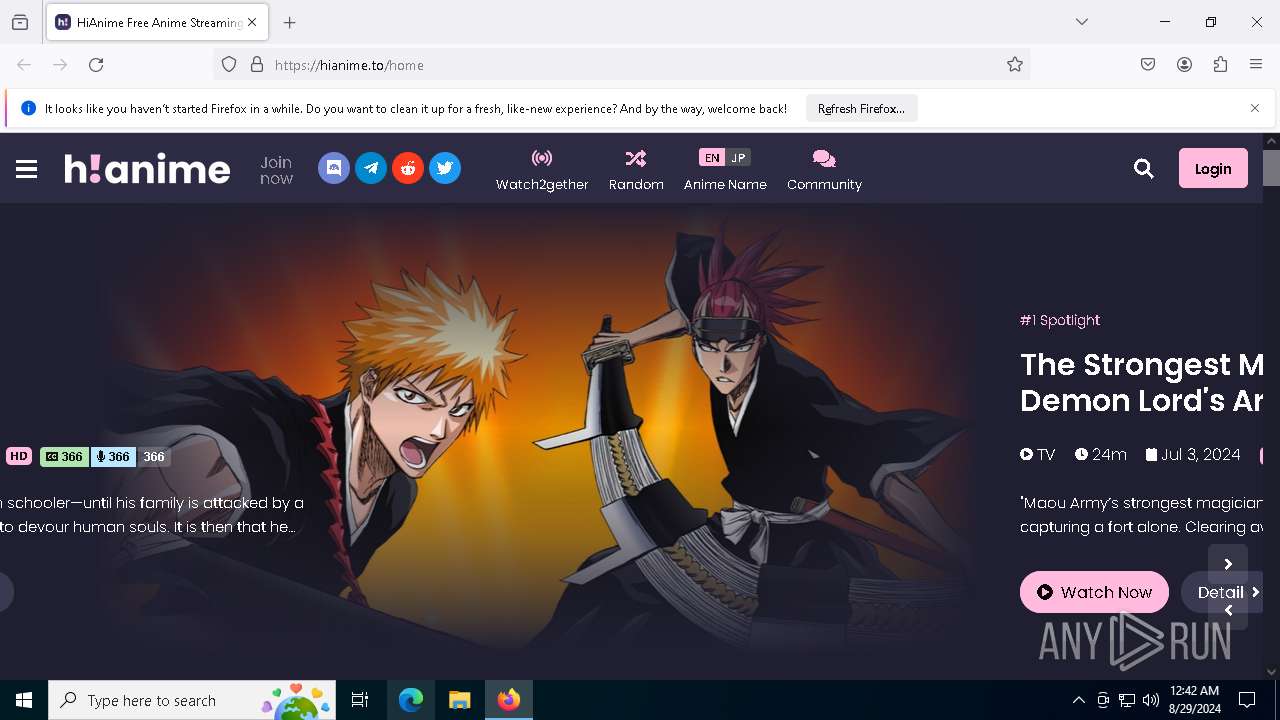Screen dimensions: 1280x720
Task: Open Firefox from the taskbar
Action: (509, 700)
